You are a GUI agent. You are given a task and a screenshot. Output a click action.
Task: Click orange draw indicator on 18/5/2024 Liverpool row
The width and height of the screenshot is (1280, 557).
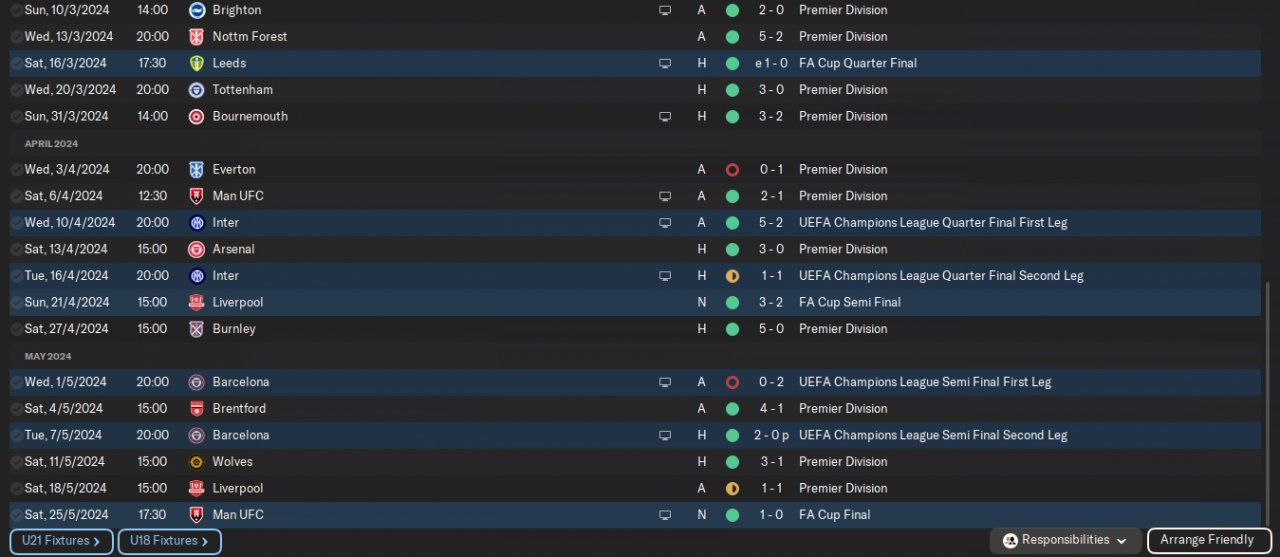coord(732,489)
